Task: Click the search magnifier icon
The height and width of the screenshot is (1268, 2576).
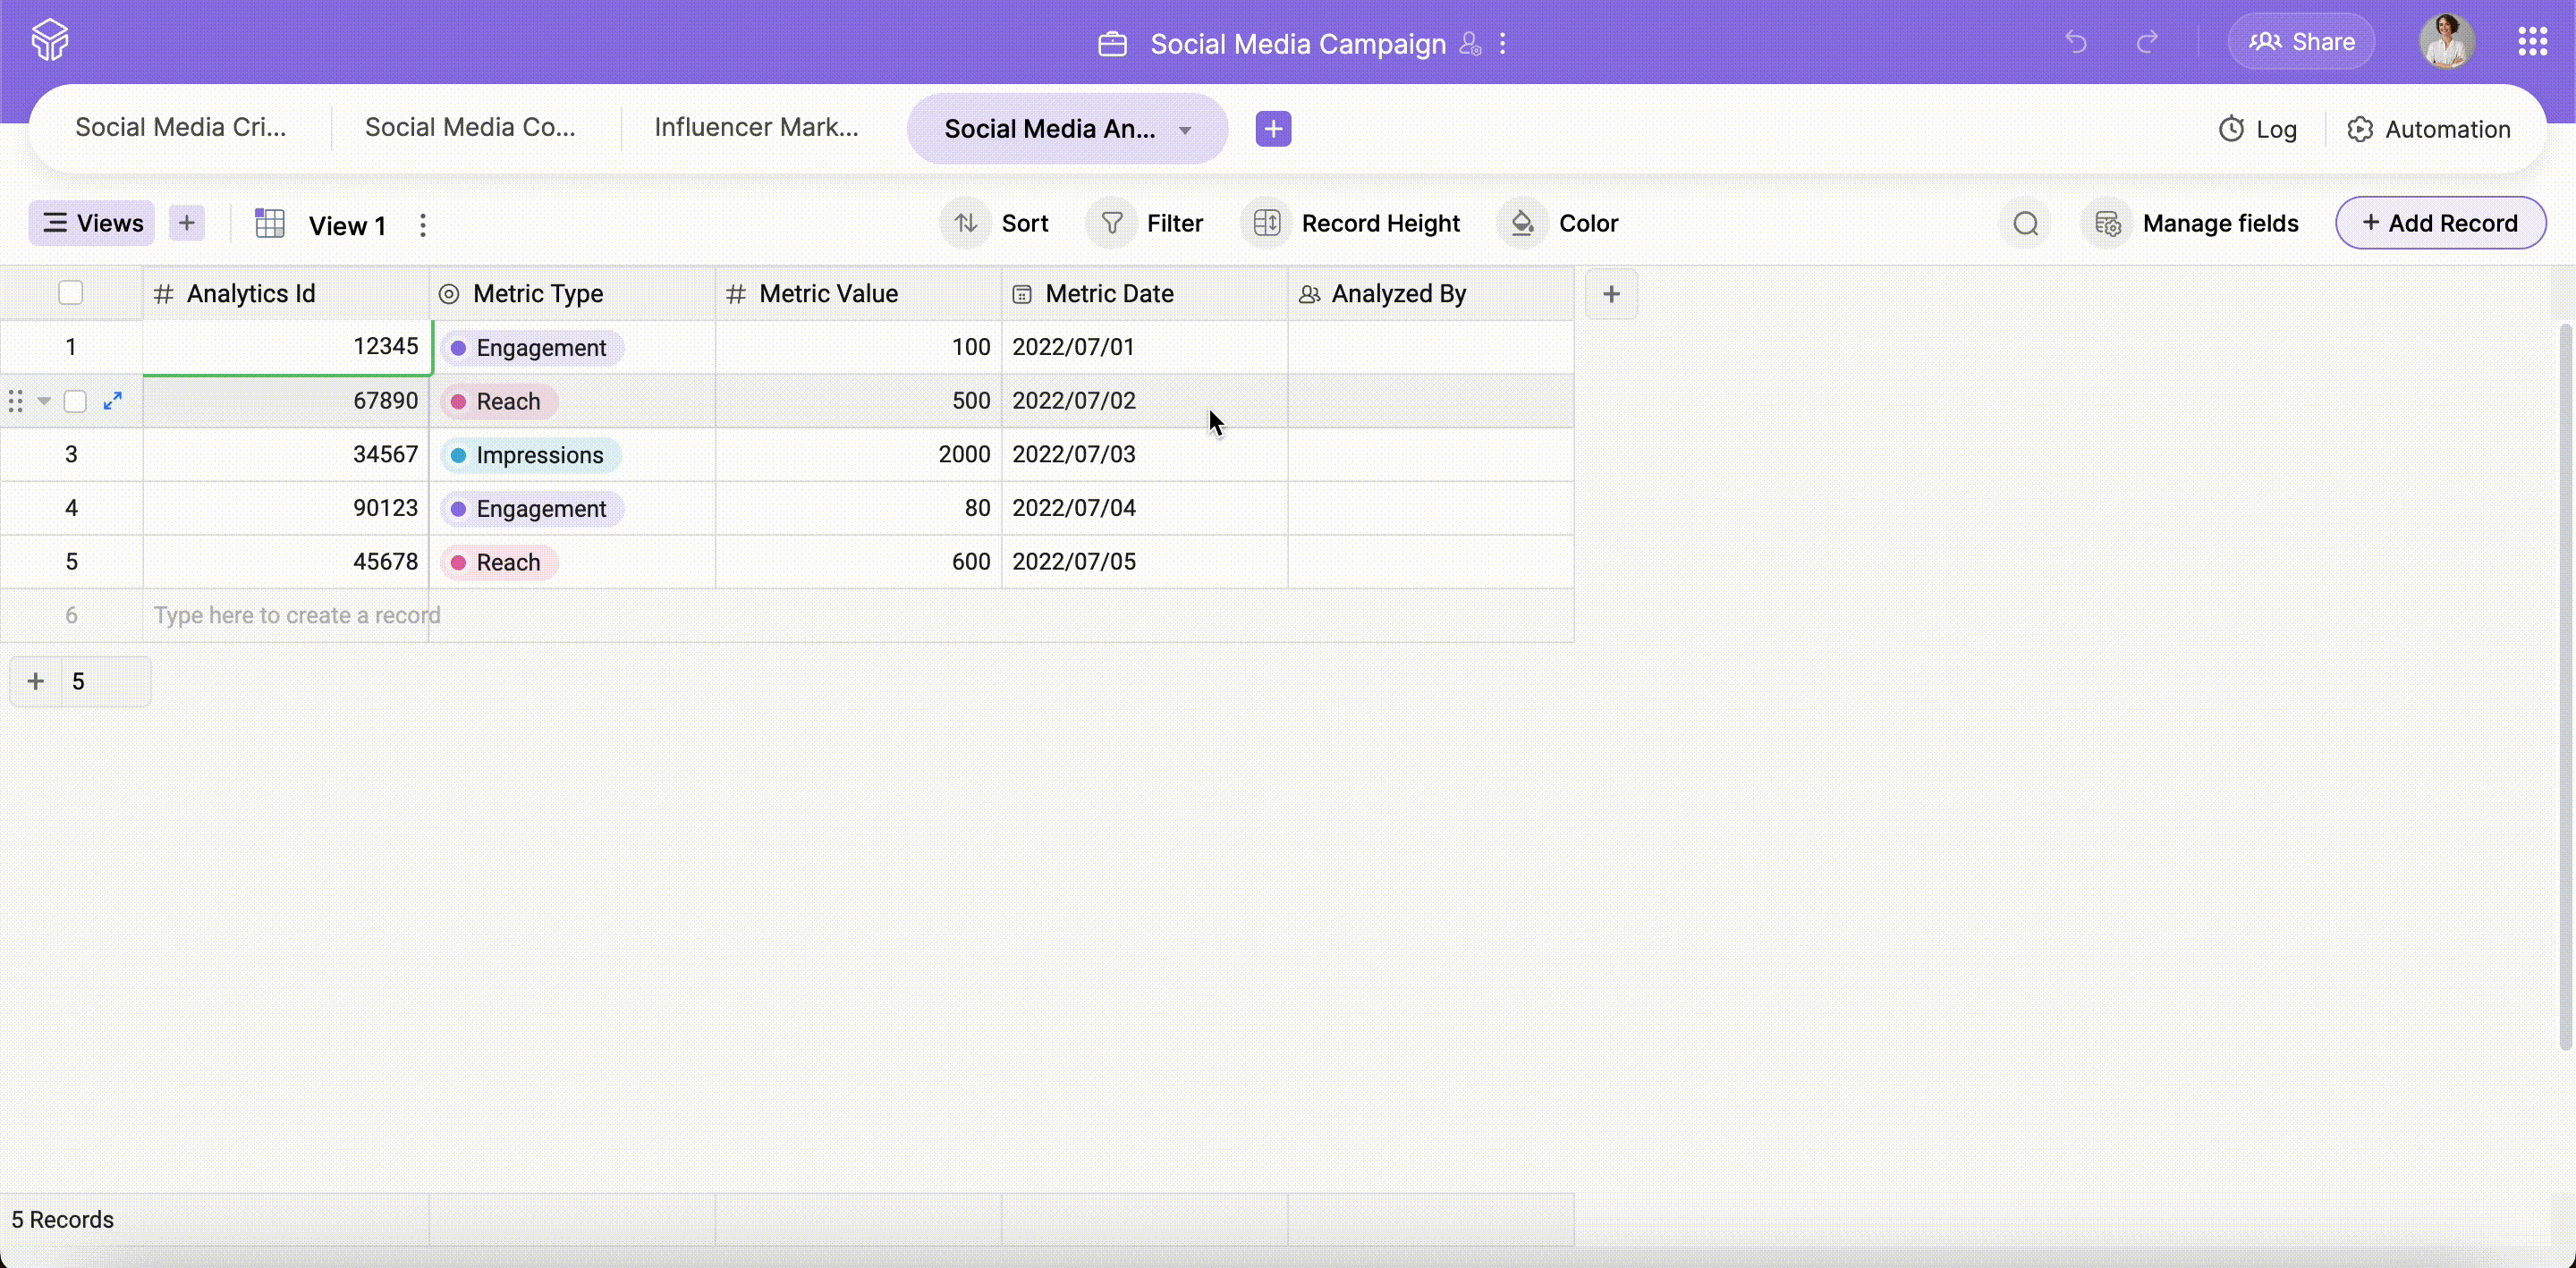Action: 2025,223
